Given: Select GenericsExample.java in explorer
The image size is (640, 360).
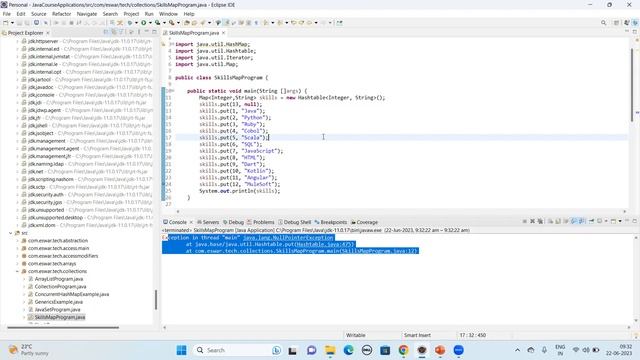Looking at the screenshot, I should pyautogui.click(x=58, y=302).
